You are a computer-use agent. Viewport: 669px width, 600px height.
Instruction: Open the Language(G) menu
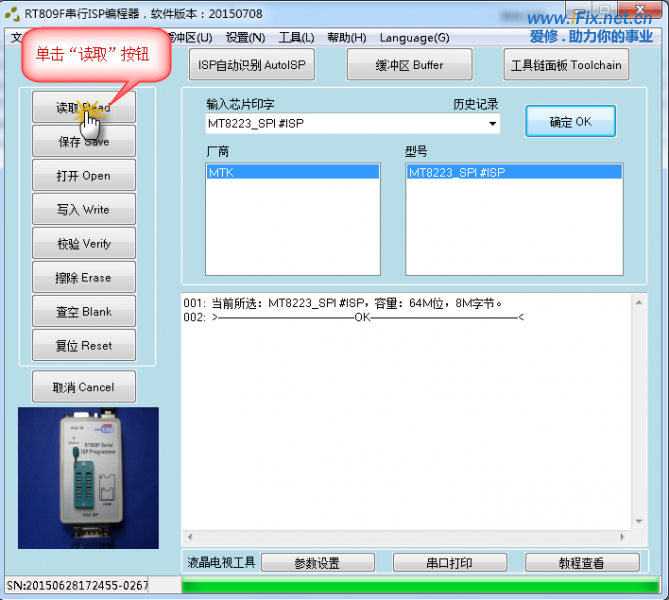(x=414, y=38)
